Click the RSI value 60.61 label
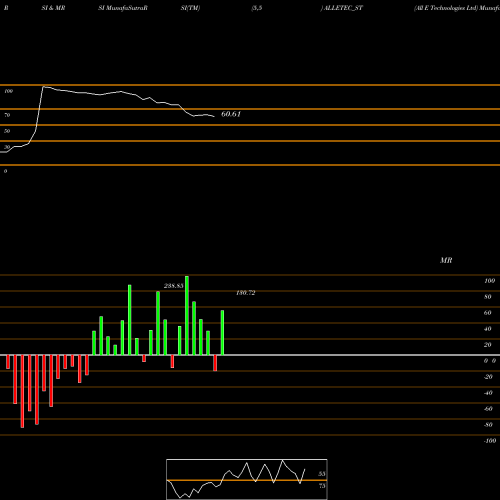Screen dimensions: 500x500 pyautogui.click(x=231, y=114)
